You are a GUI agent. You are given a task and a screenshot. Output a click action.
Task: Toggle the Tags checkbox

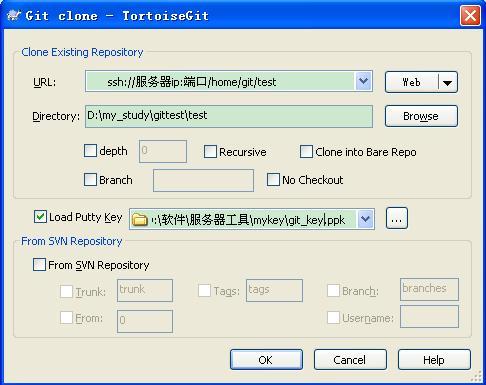point(204,290)
